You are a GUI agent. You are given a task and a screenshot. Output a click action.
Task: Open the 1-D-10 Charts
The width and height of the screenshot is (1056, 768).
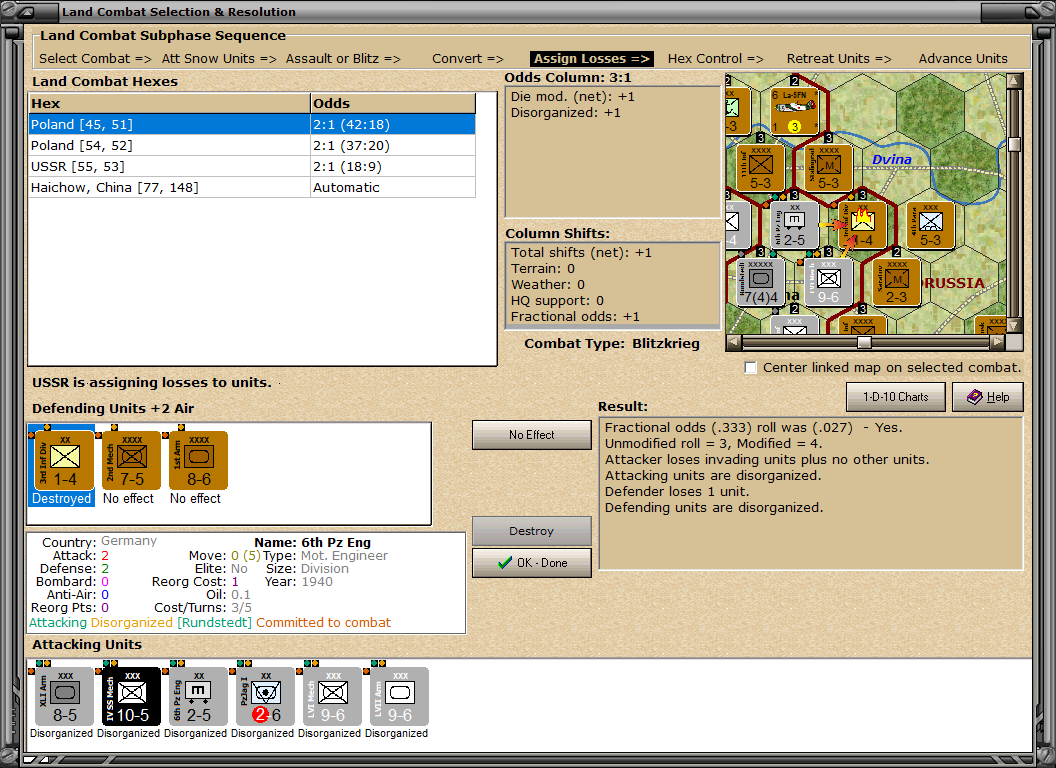tap(895, 397)
